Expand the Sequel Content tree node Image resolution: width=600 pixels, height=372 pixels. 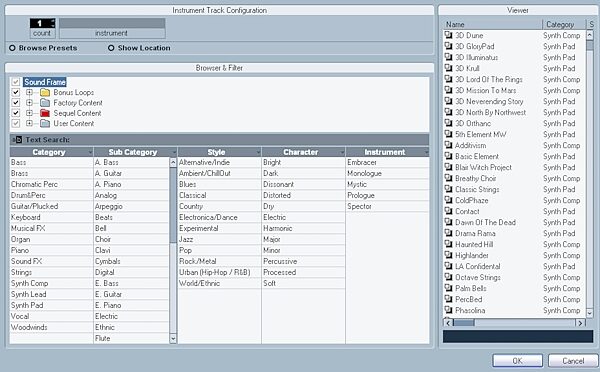29,113
